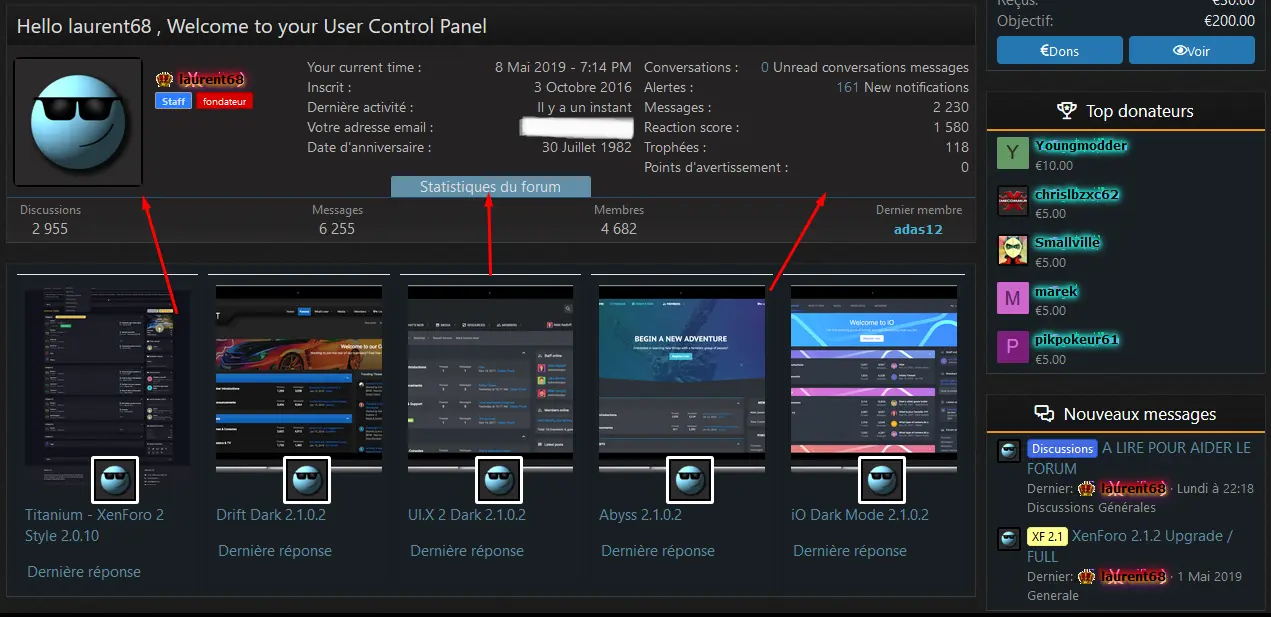Click marek's pink M avatar

tap(1013, 298)
